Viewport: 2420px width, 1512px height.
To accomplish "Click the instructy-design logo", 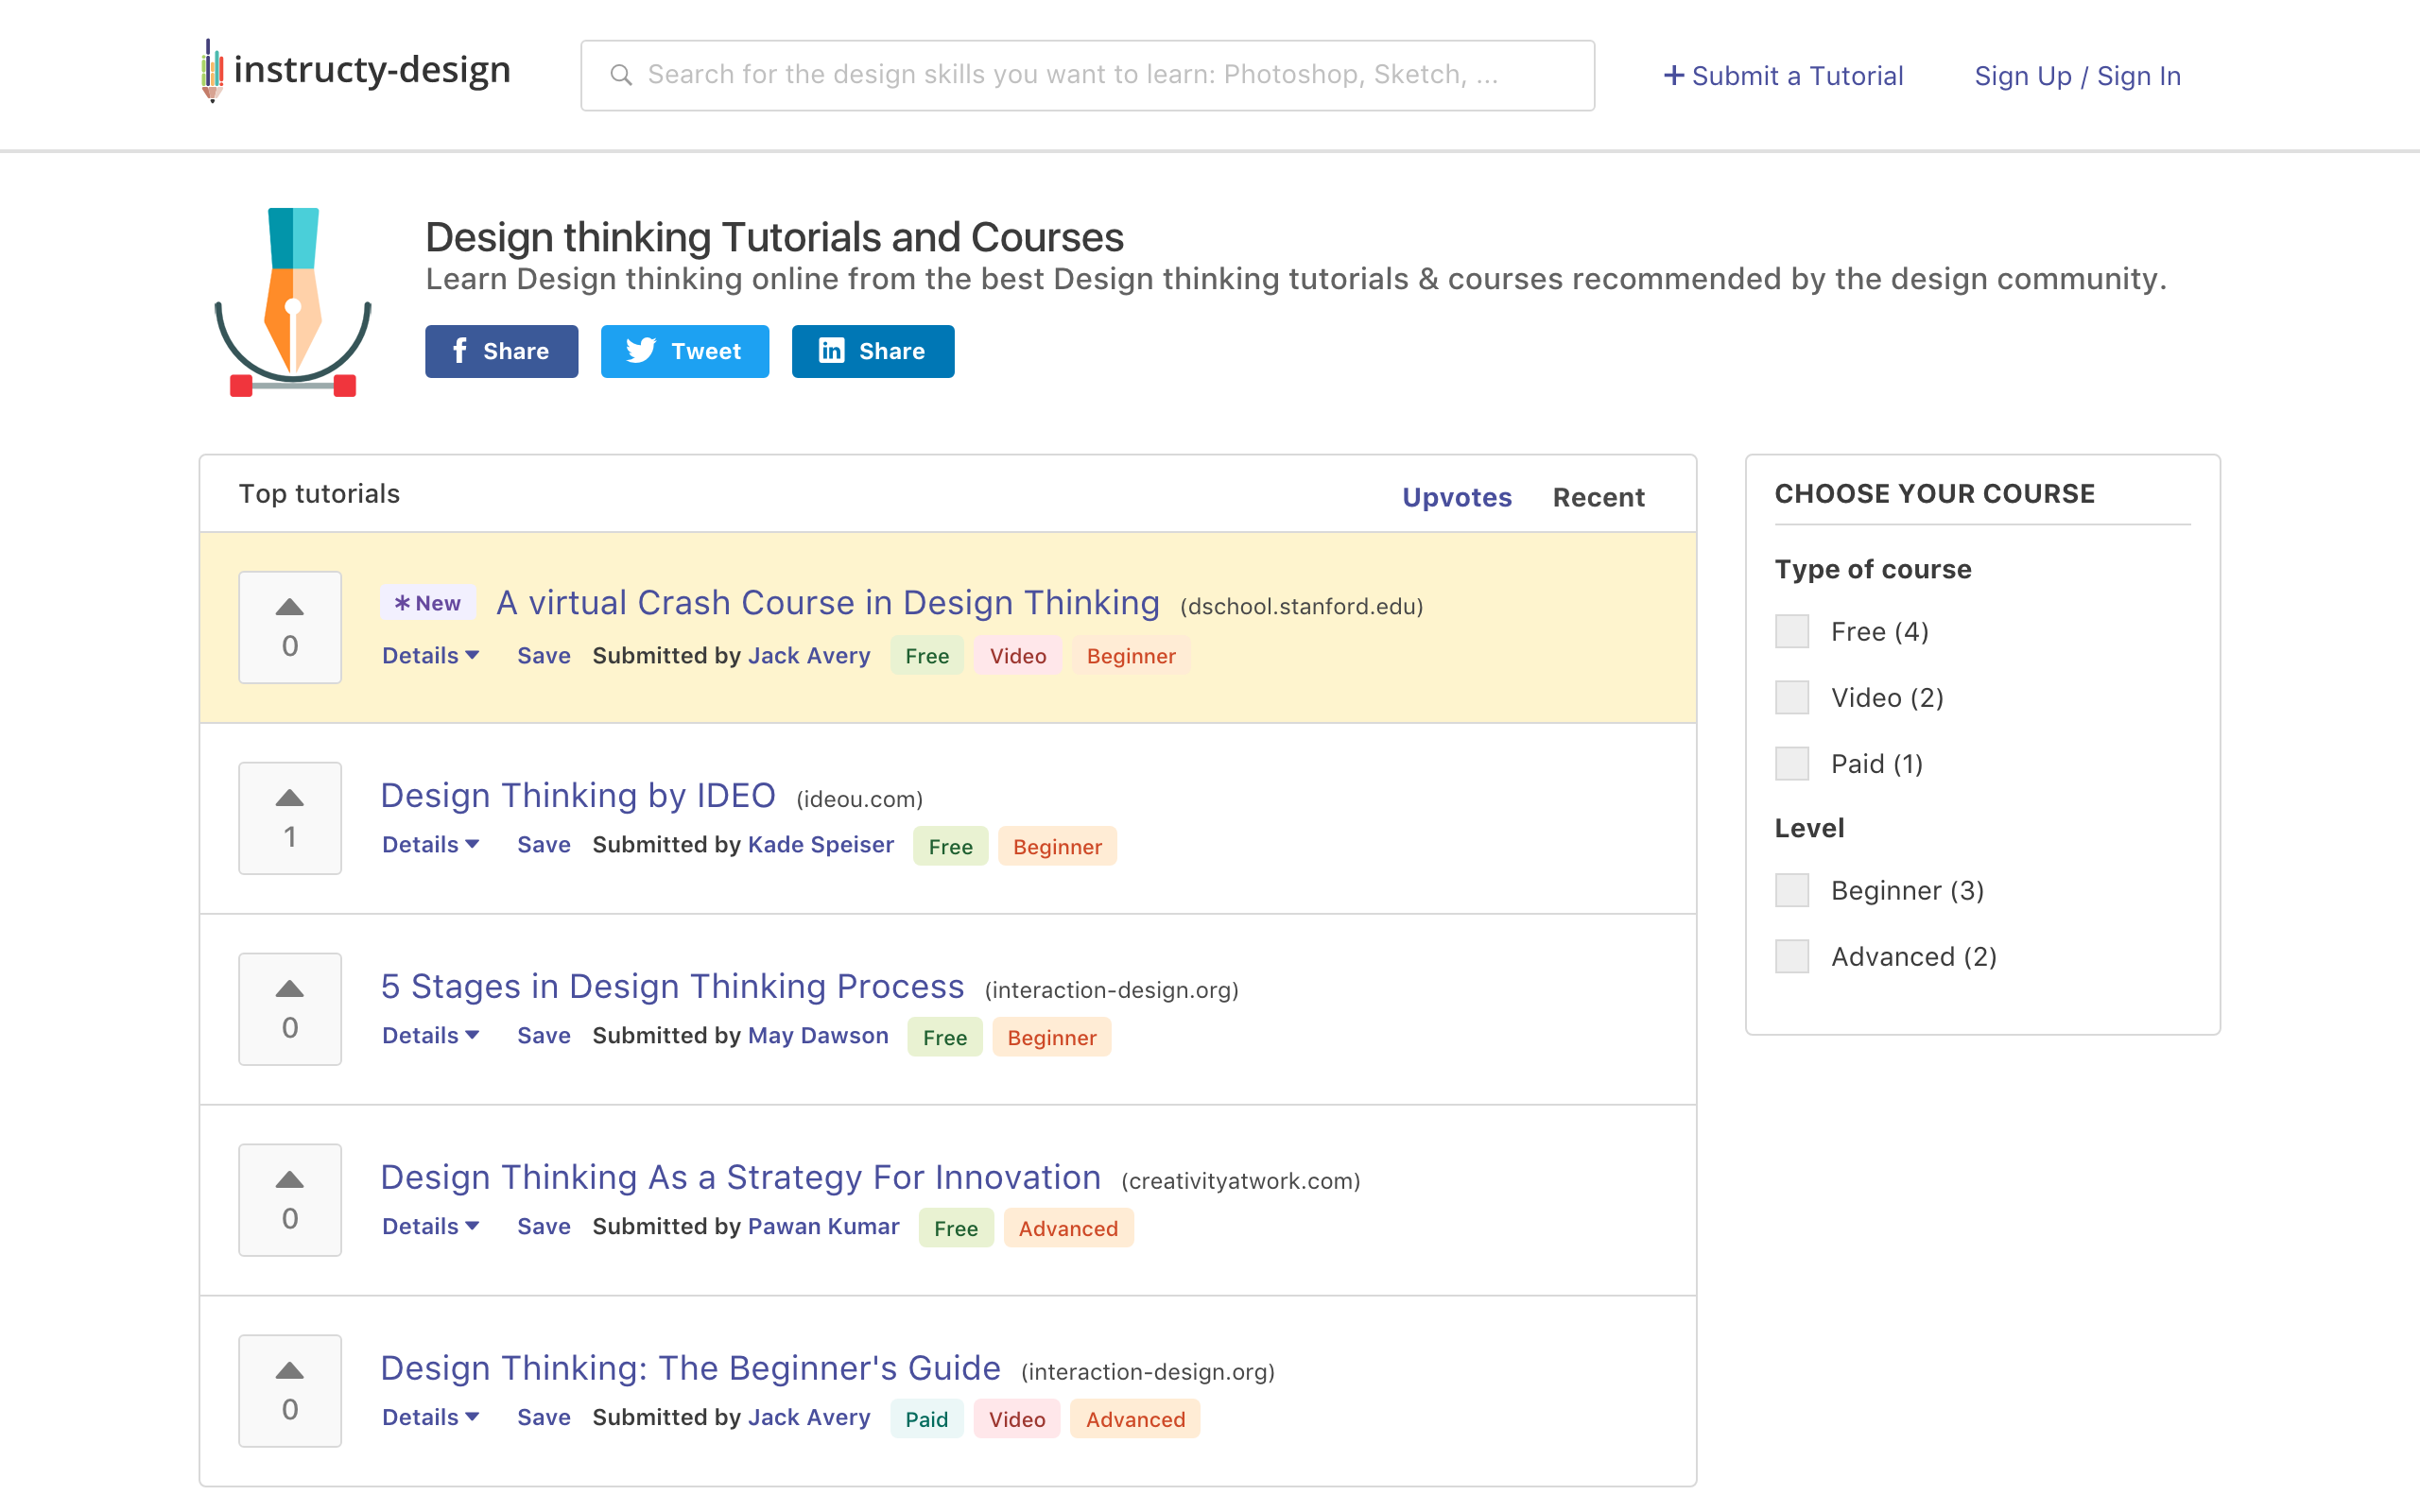I will [354, 70].
